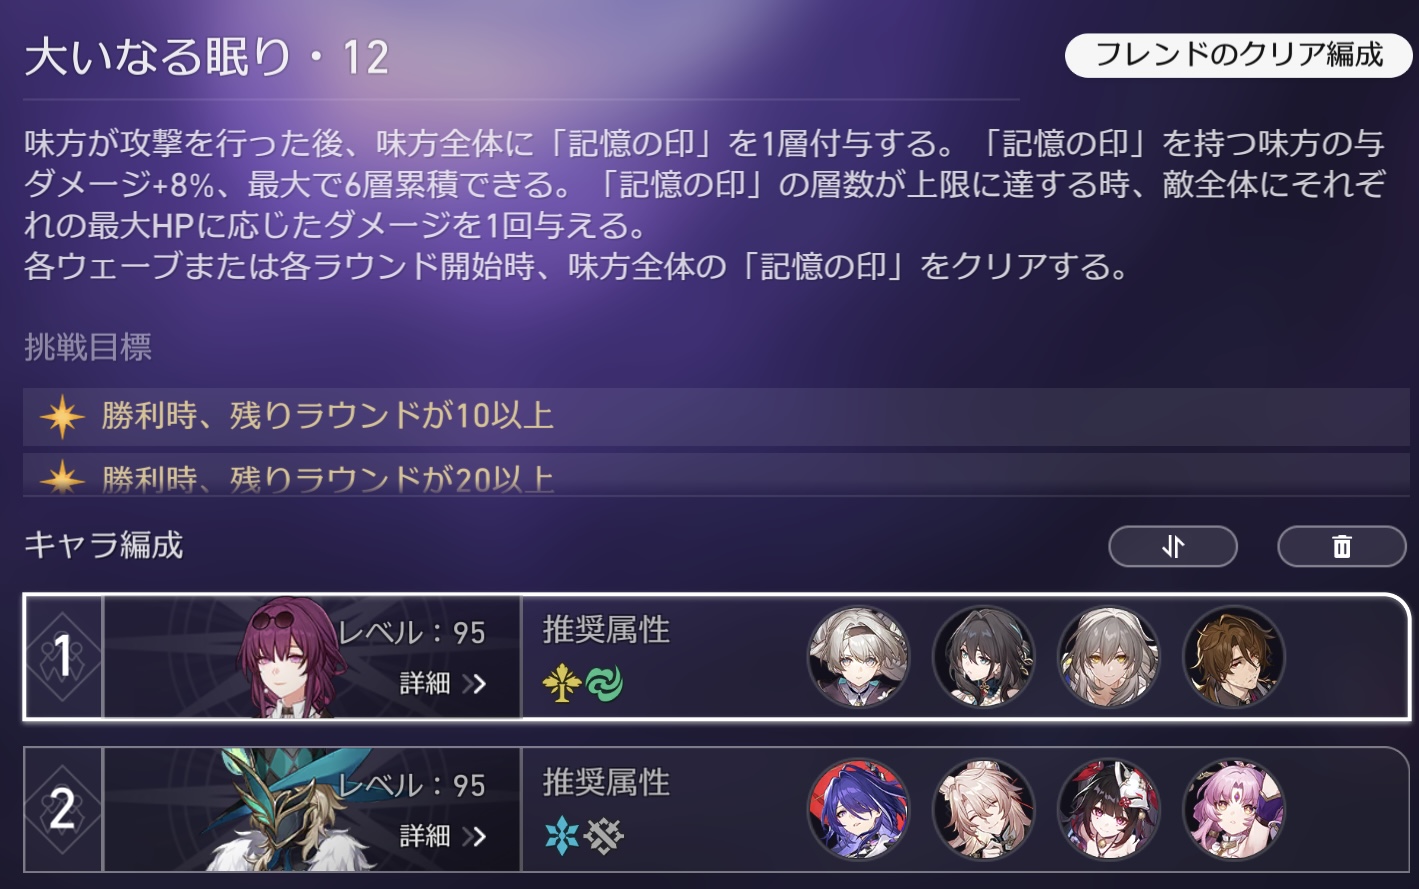Click the yellow Imaginary element icon
Screen dimensions: 1419x889
(562, 684)
